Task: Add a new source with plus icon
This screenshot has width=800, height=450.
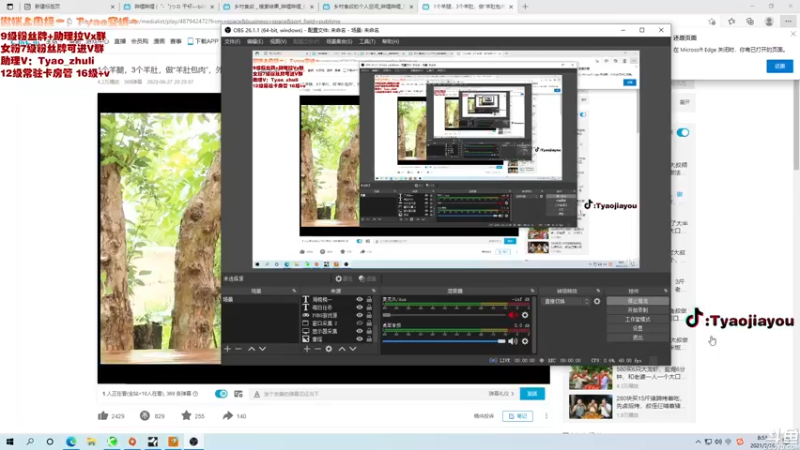Action: coord(307,349)
